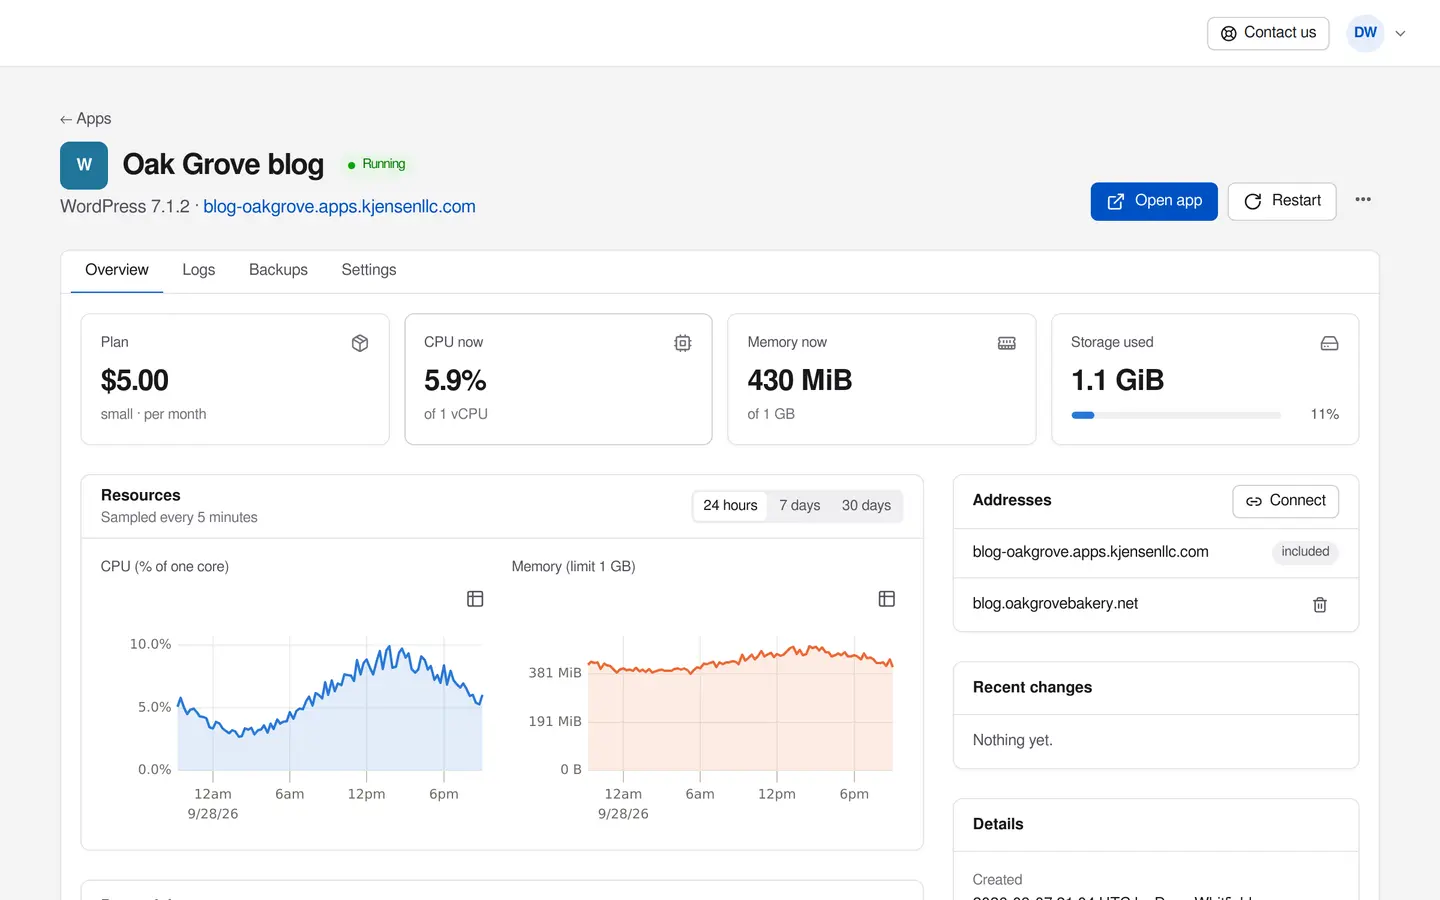This screenshot has width=1440, height=900.
Task: Click the Oak Grove blog title
Action: 223,165
